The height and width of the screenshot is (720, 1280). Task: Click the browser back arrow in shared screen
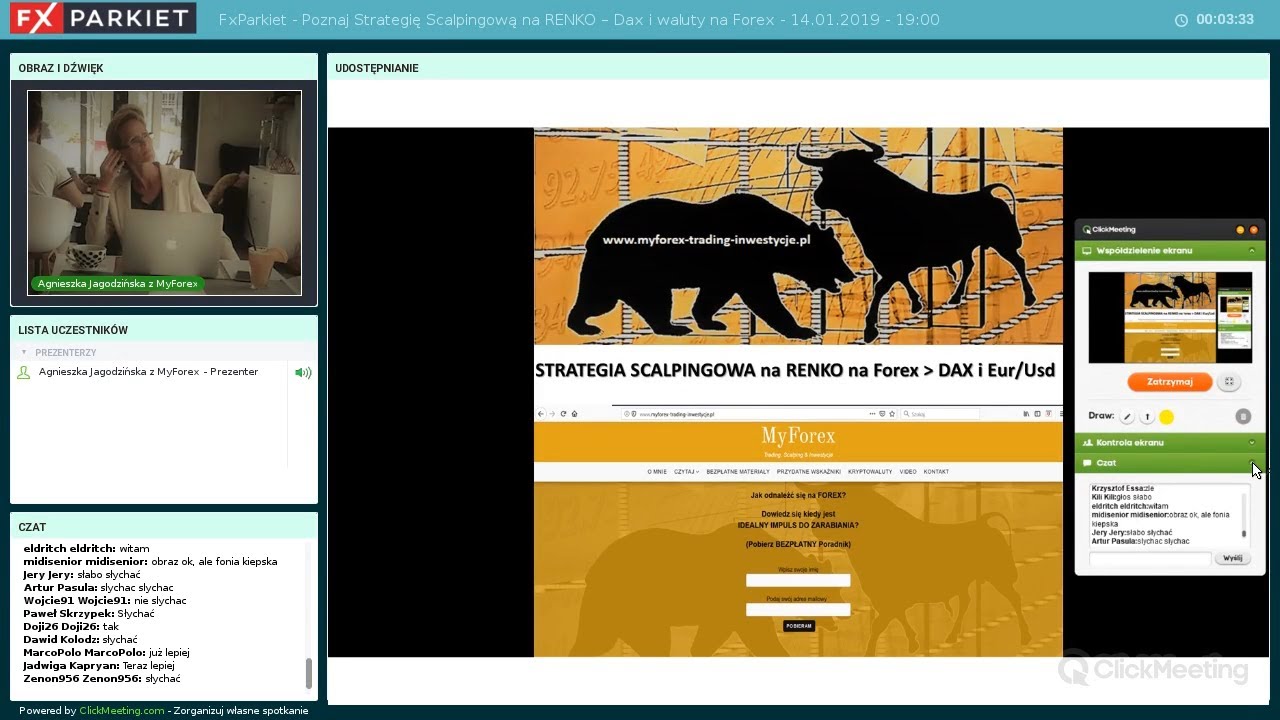pos(541,414)
